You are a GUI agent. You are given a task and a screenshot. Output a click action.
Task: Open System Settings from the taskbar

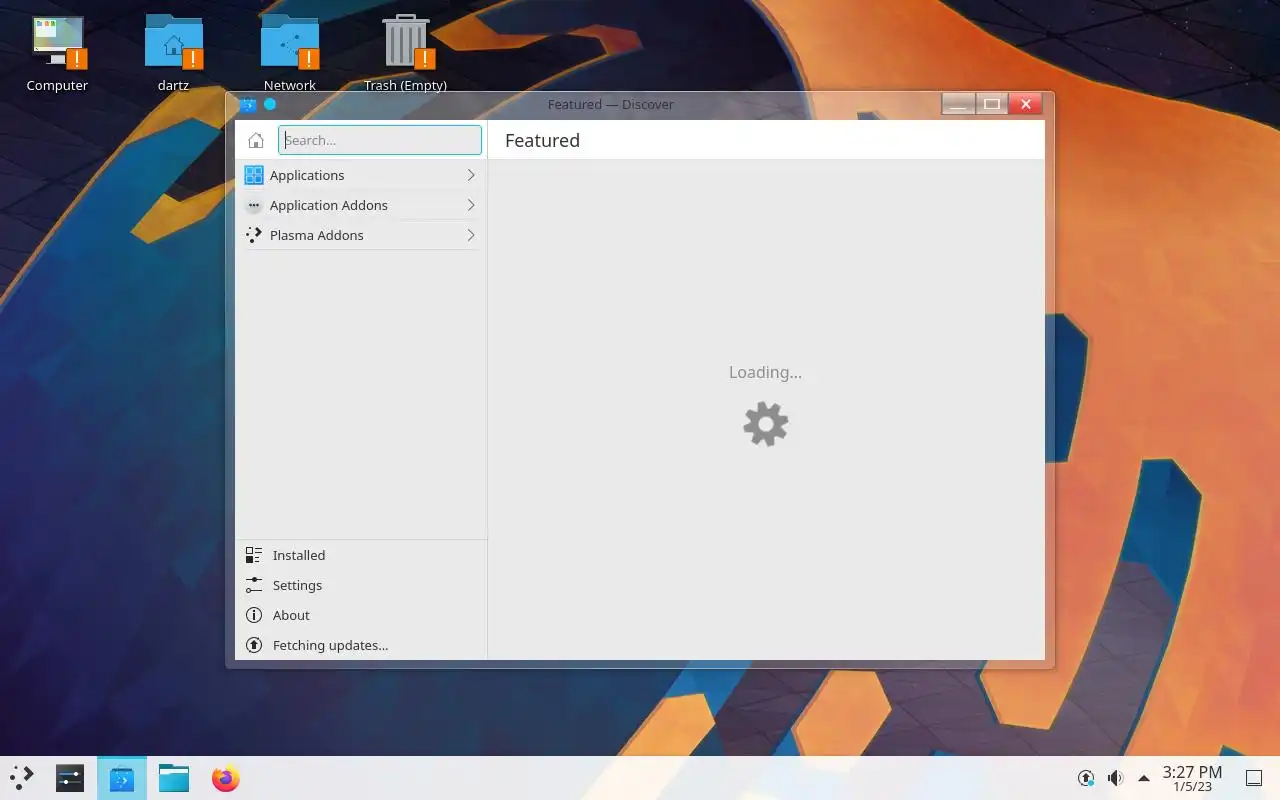(70, 778)
